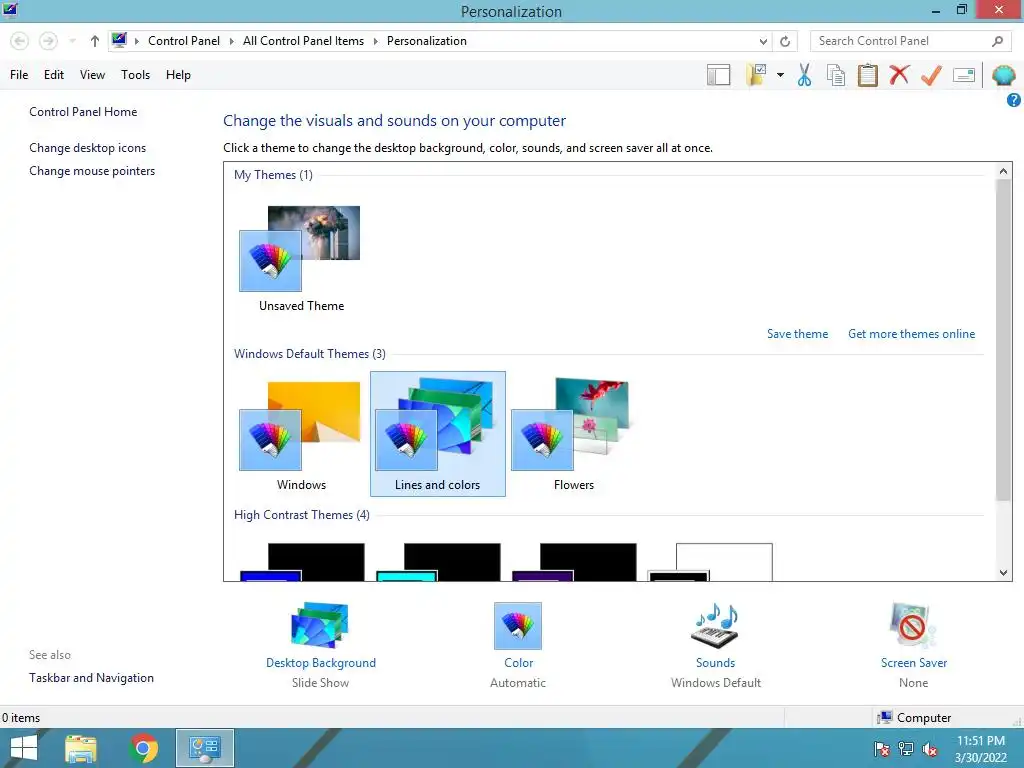Open File Explorer from taskbar
This screenshot has width=1024, height=768.
point(80,748)
